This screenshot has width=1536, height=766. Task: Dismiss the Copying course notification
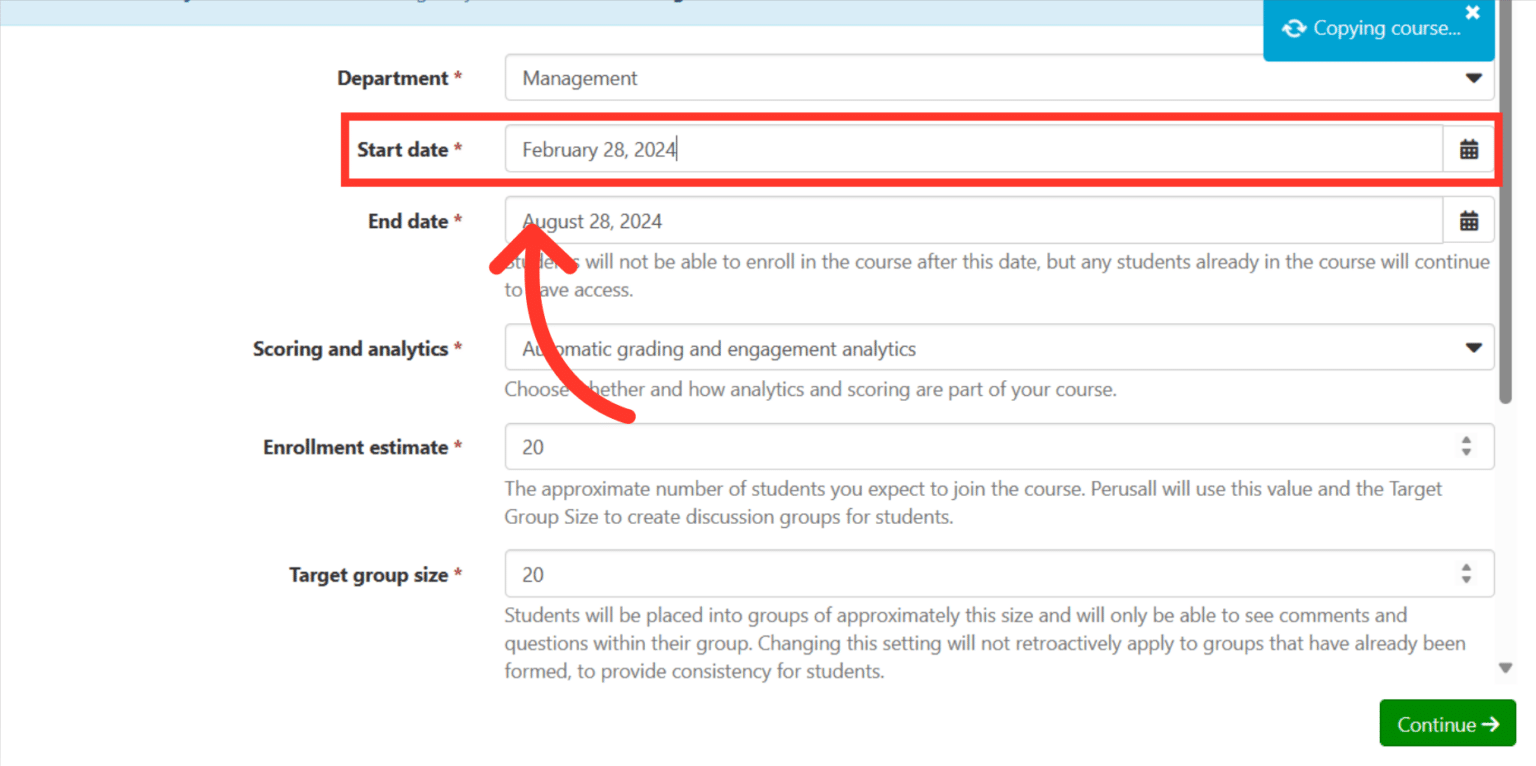tap(1472, 12)
